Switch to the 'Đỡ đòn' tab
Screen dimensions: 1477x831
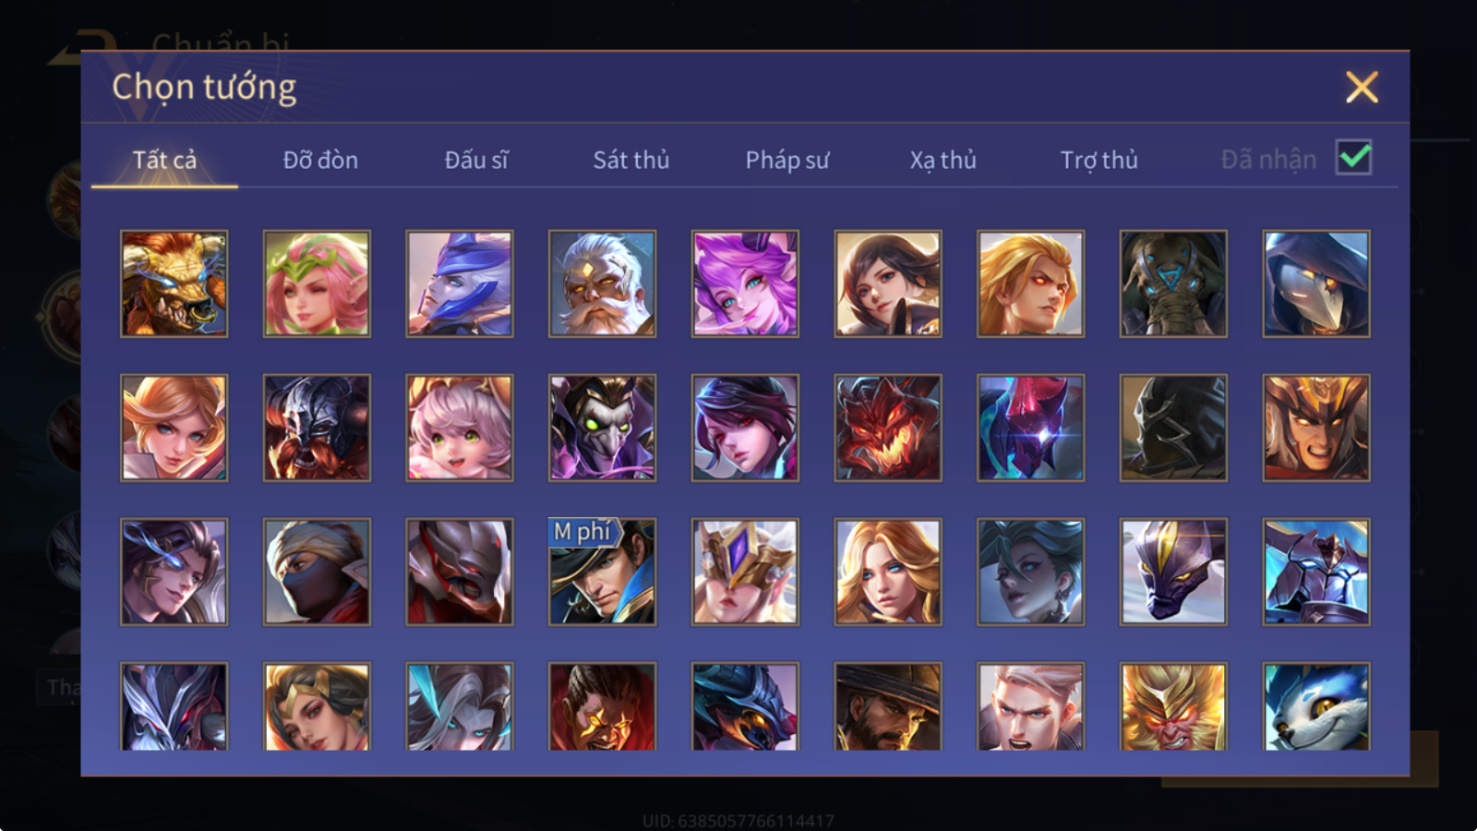320,160
